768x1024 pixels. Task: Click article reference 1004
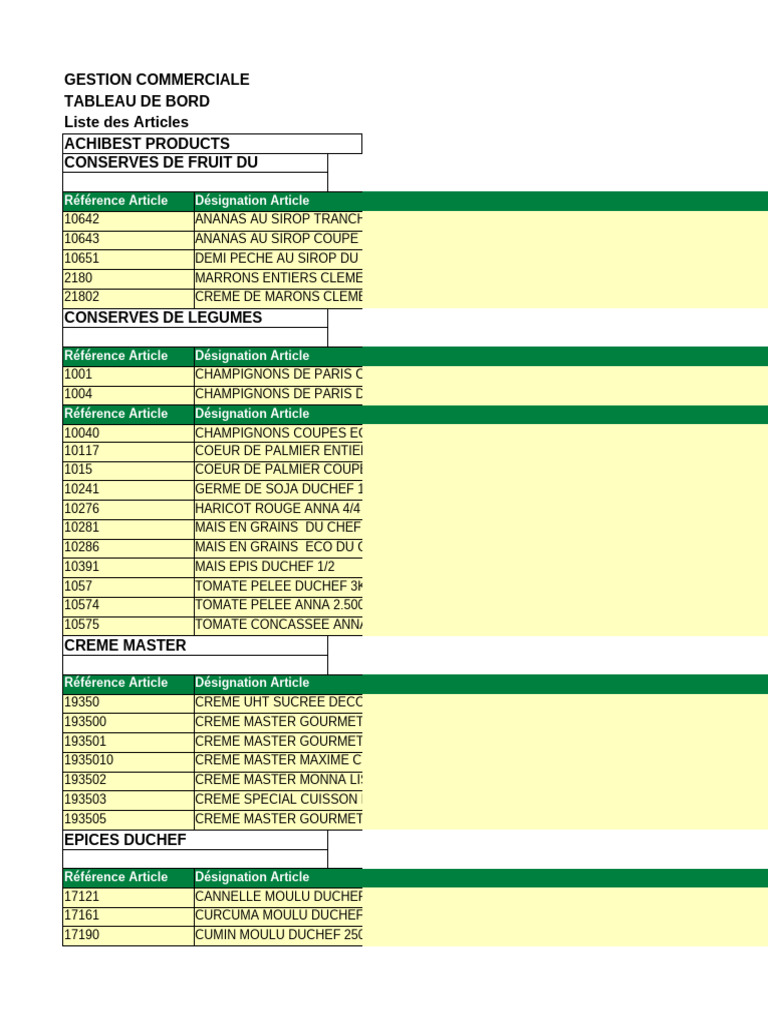pyautogui.click(x=128, y=395)
